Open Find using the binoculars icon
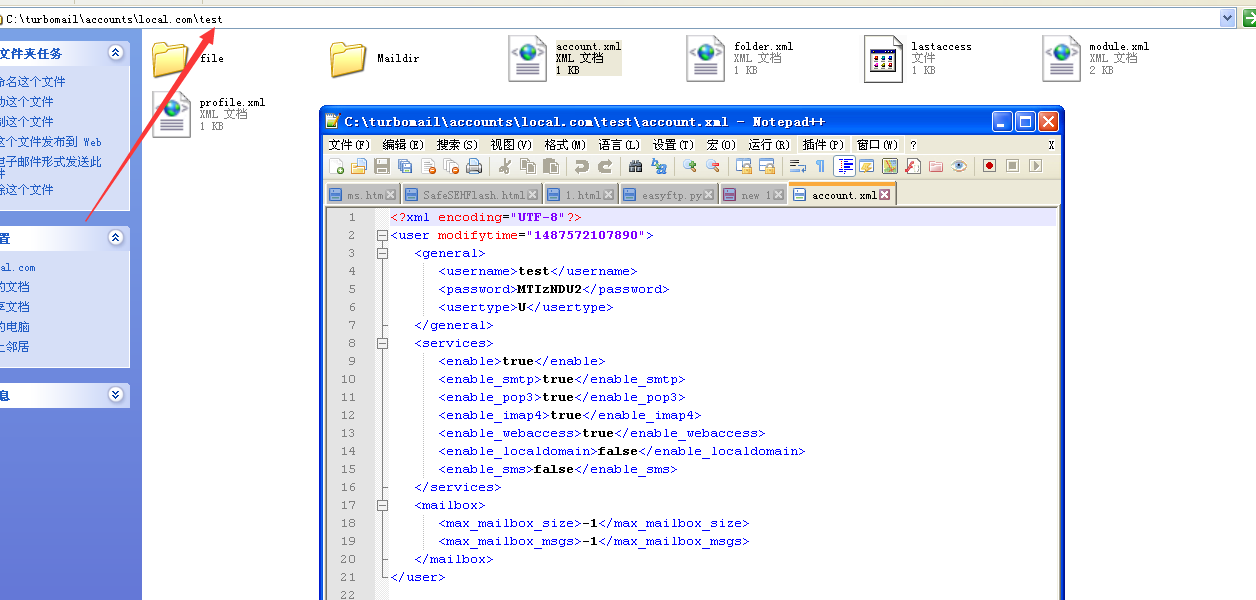The image size is (1256, 600). (635, 166)
